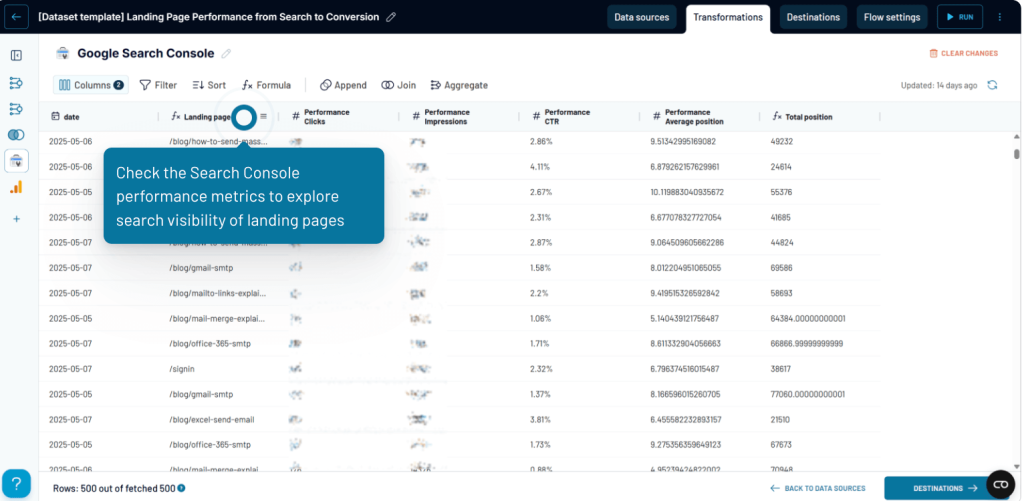Open the Columns panel

91,85
